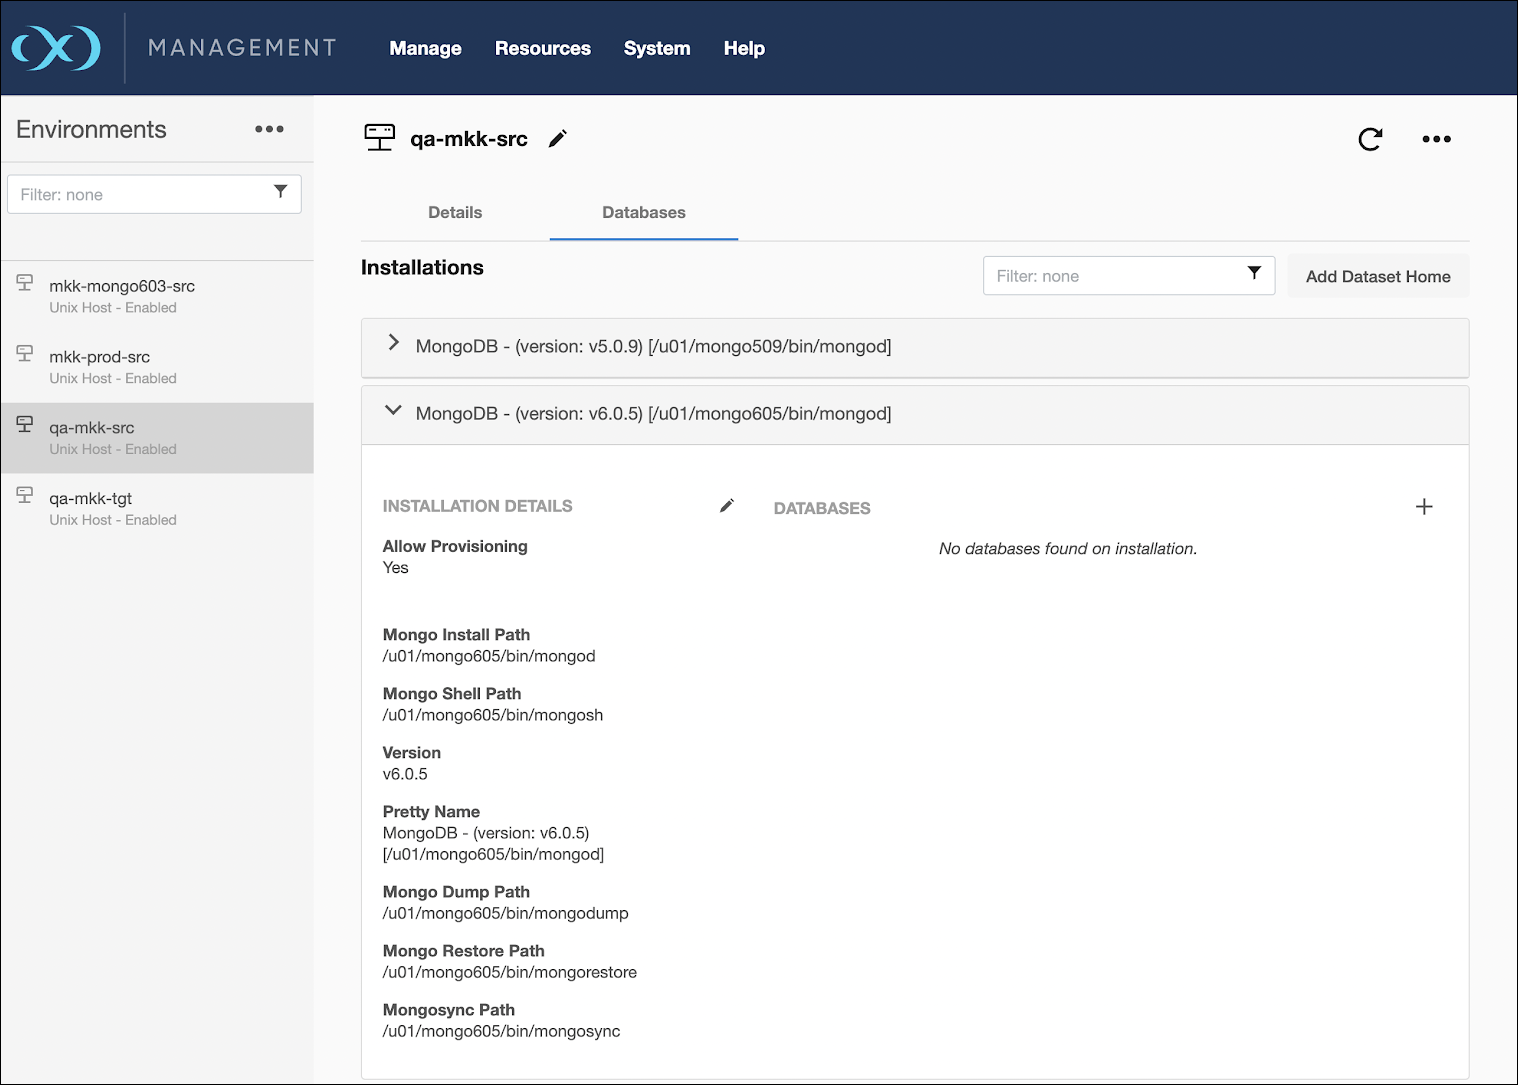Refresh the qa-mkk-src environment
The width and height of the screenshot is (1518, 1085).
tap(1370, 139)
